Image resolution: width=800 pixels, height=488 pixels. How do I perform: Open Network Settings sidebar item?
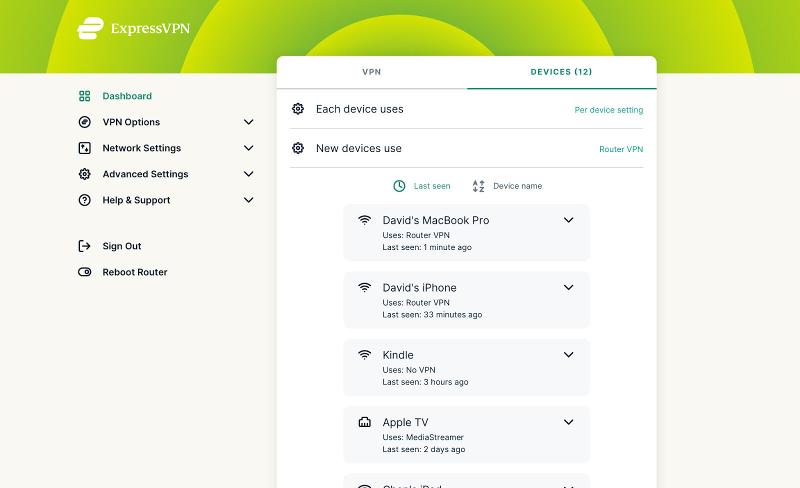[x=142, y=148]
